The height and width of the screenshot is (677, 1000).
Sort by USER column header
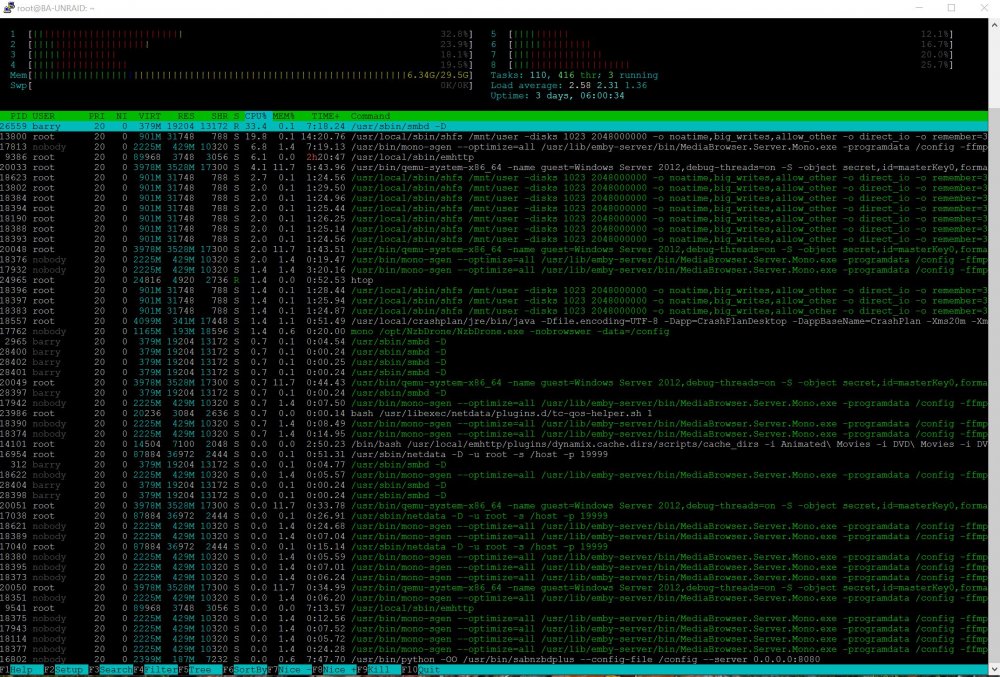(x=43, y=116)
